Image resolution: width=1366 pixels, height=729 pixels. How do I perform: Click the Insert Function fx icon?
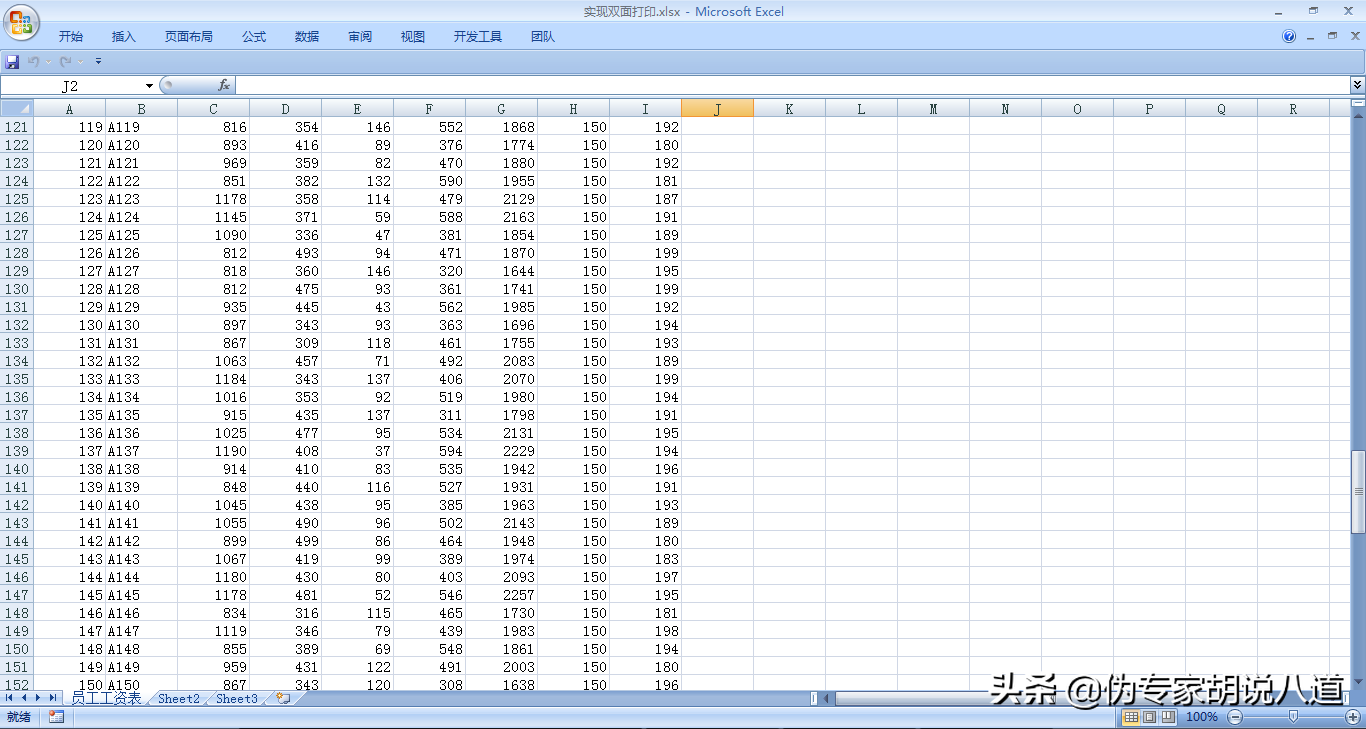[x=224, y=86]
